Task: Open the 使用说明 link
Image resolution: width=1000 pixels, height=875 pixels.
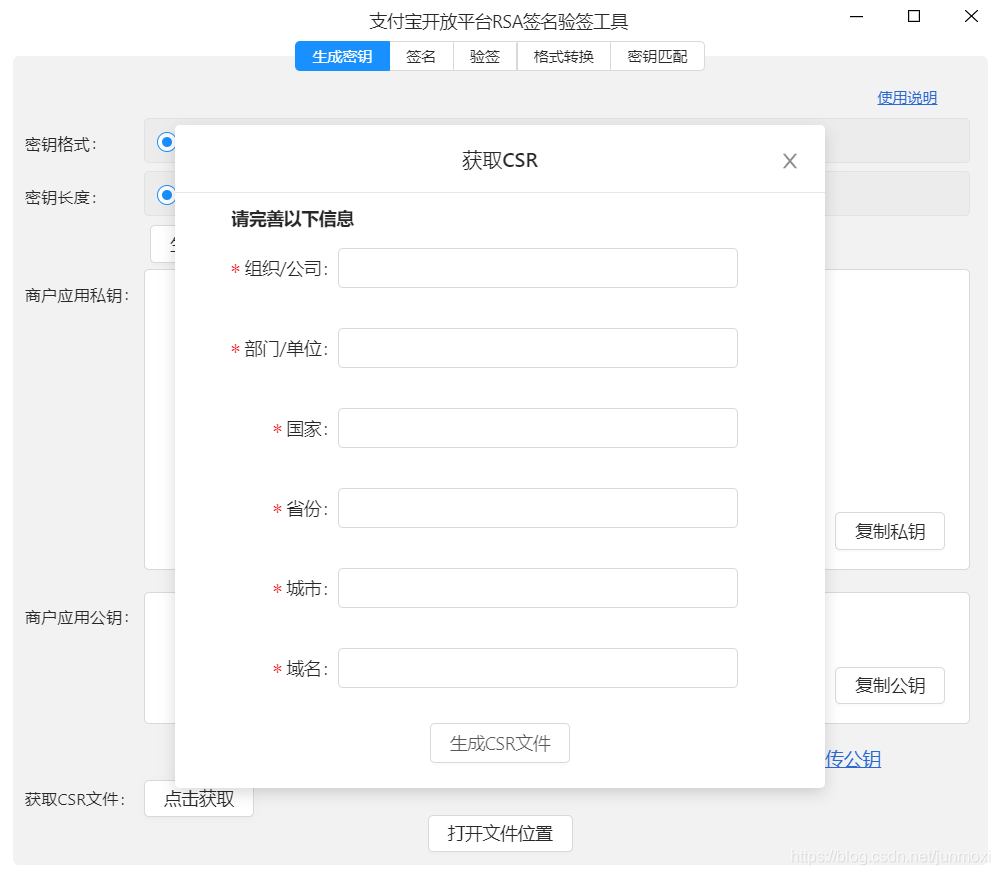Action: pos(906,98)
